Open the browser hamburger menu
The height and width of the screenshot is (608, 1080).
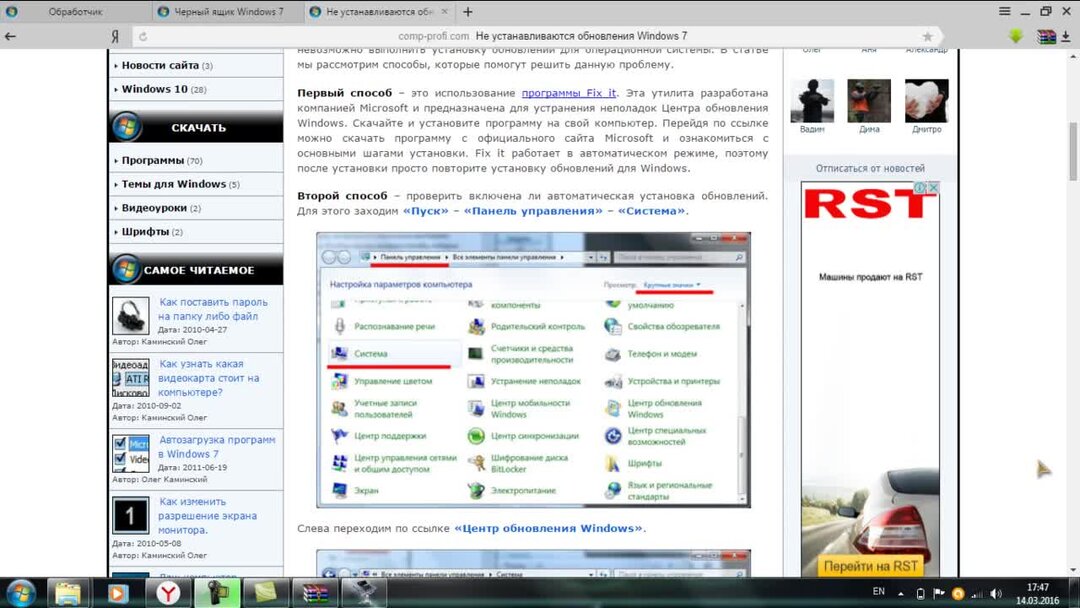1005,11
